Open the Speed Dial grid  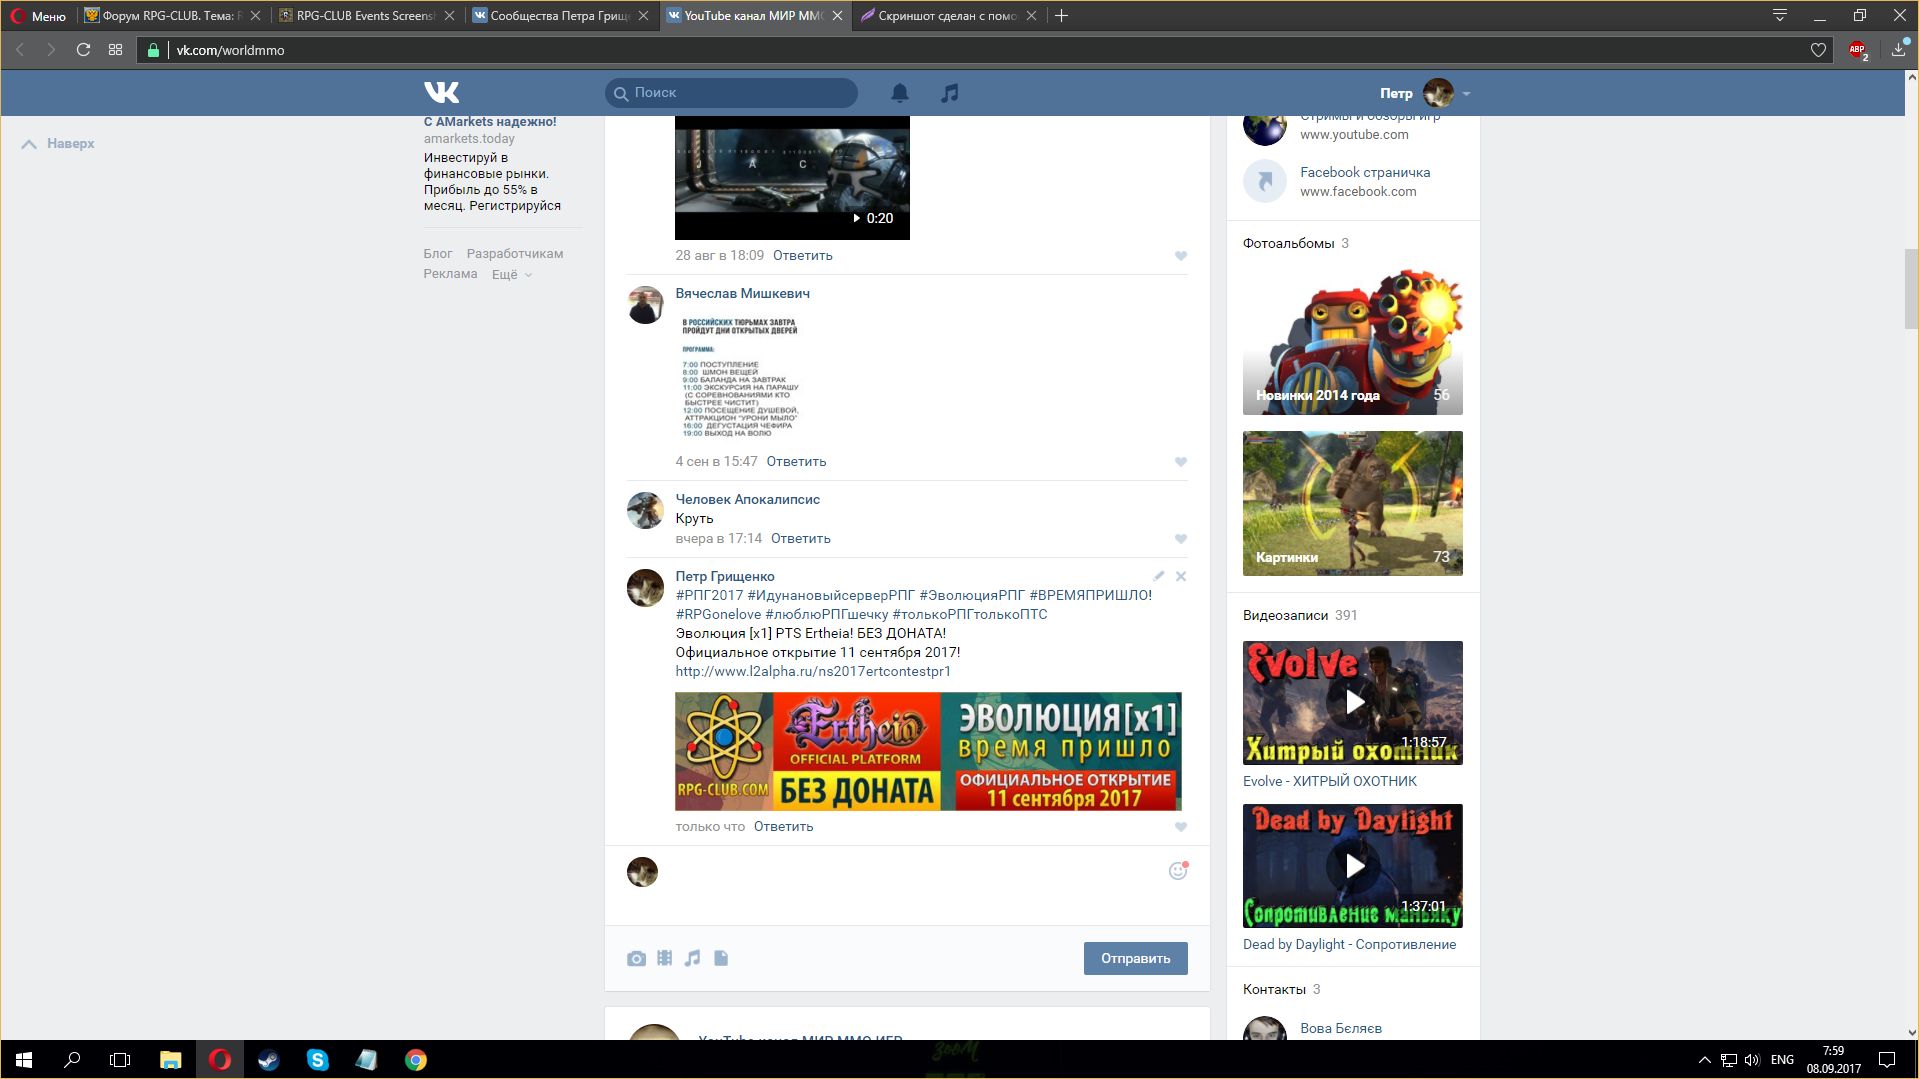116,50
